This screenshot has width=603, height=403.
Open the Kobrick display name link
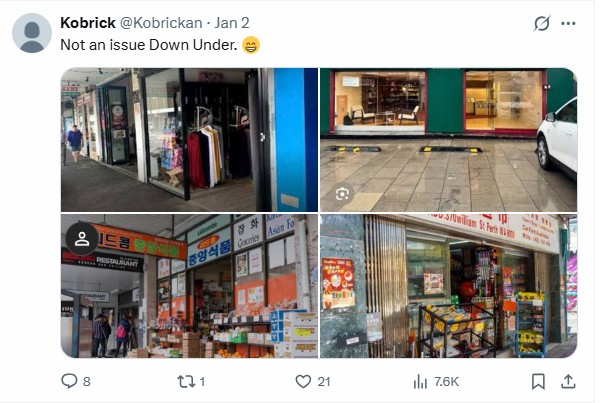point(88,23)
